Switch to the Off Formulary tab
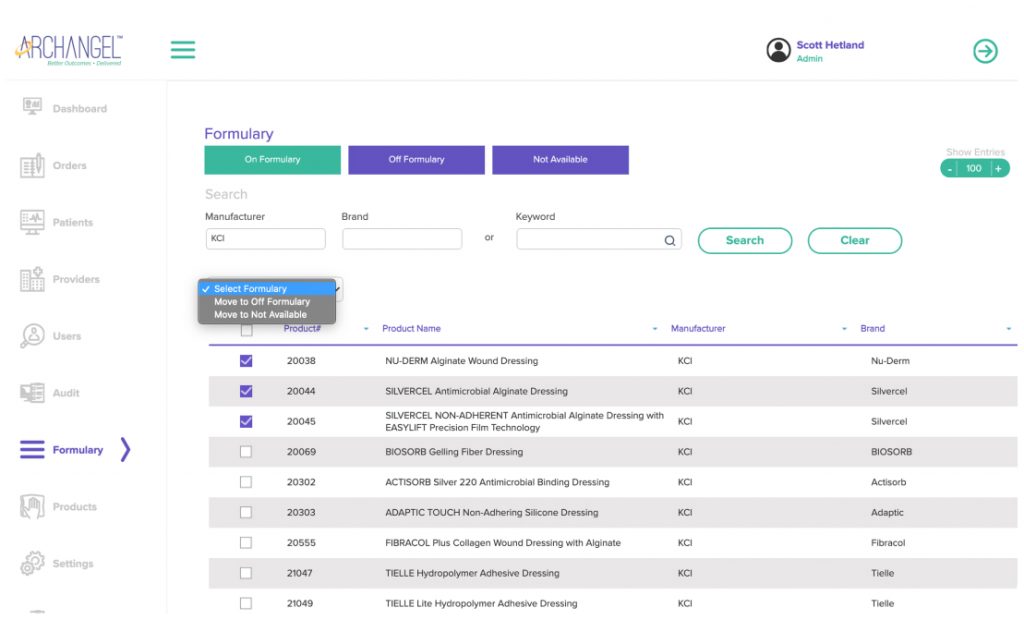 [416, 160]
